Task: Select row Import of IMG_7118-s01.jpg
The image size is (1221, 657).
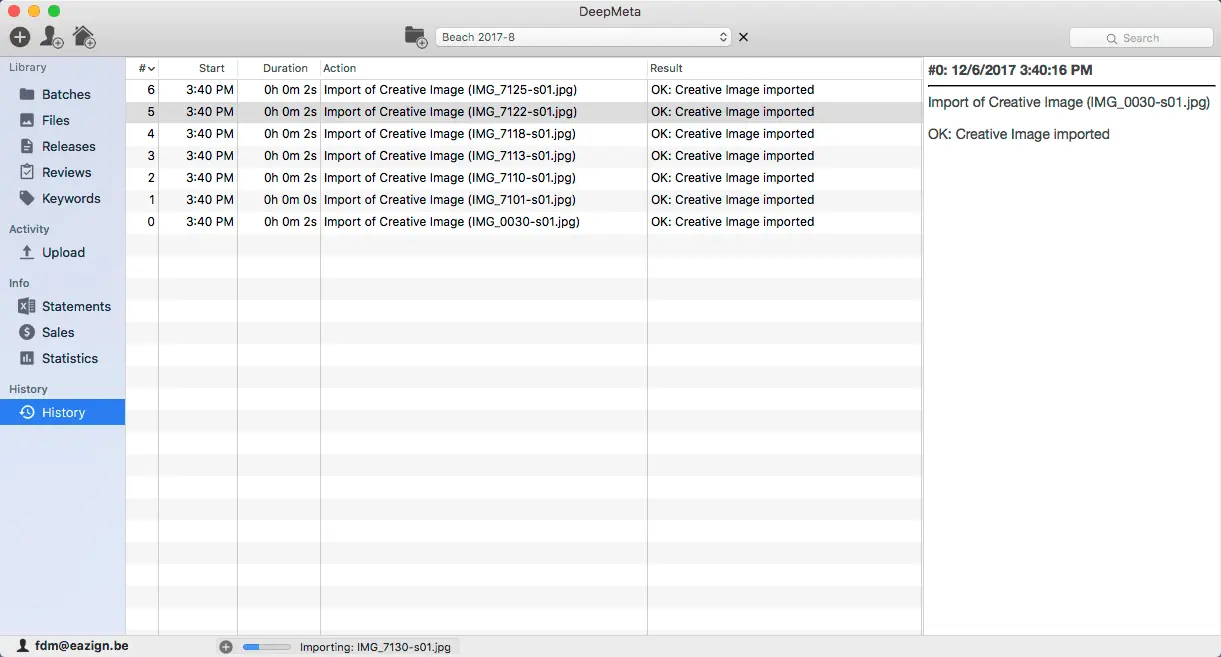Action: pos(524,134)
